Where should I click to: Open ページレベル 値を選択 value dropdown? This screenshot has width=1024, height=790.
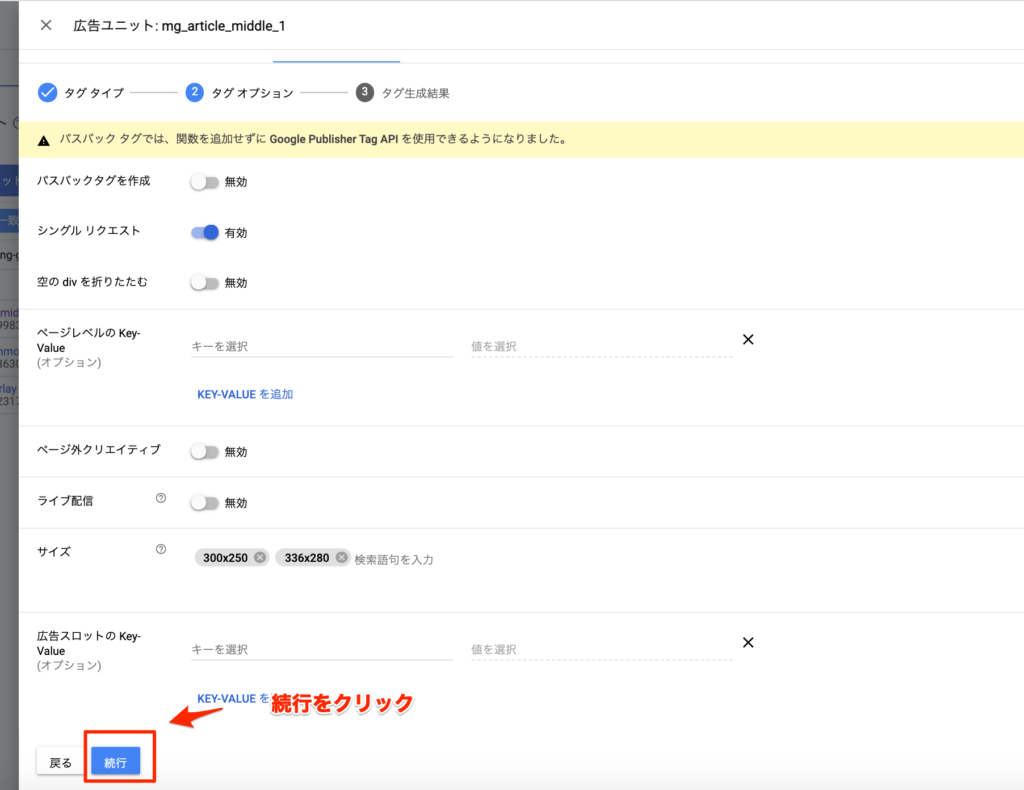[x=601, y=346]
